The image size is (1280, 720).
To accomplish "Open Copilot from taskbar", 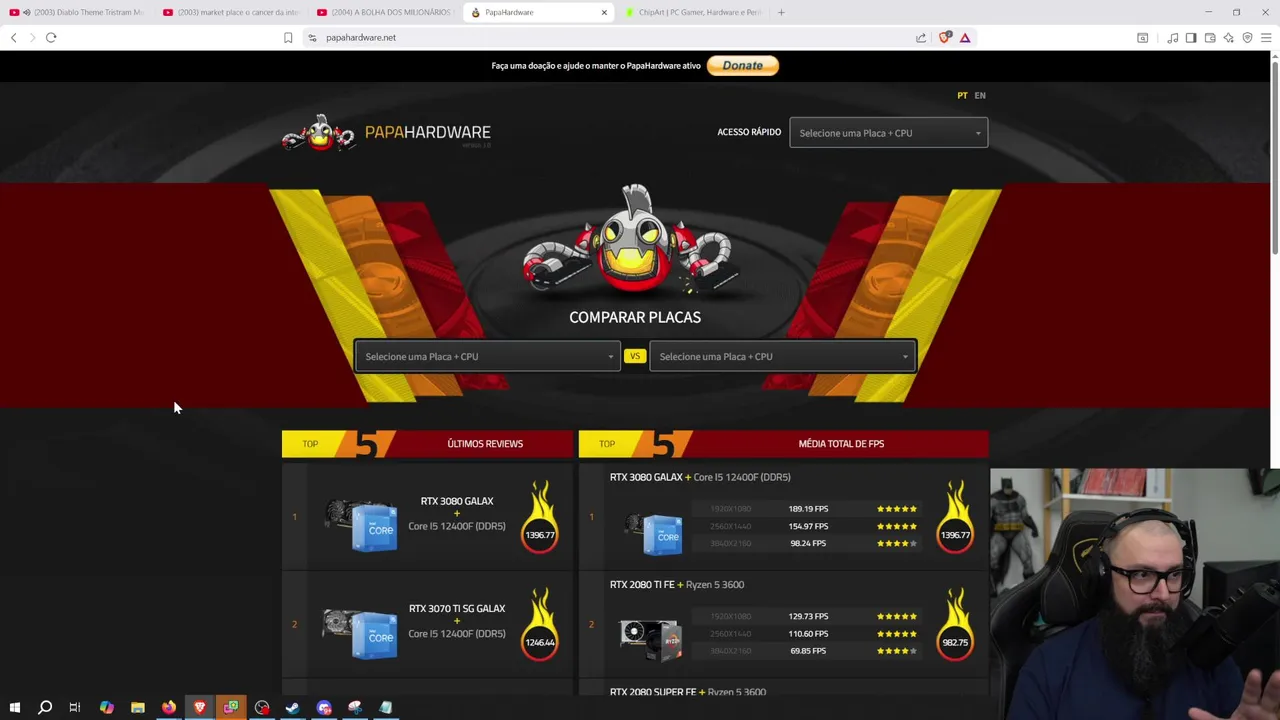I will (x=107, y=707).
